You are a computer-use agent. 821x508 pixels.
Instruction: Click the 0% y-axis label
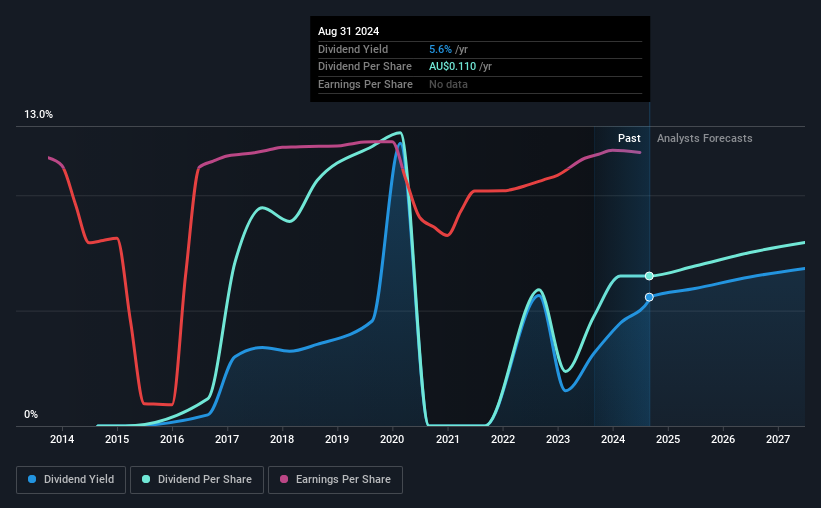pyautogui.click(x=31, y=414)
